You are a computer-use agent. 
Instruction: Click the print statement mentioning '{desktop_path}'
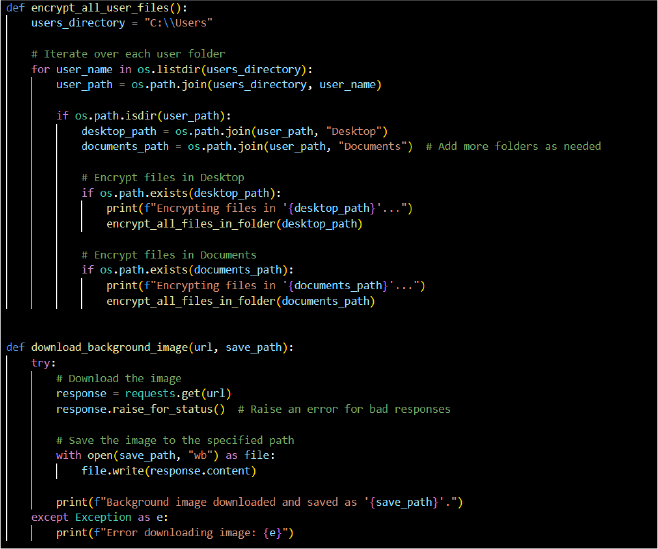pyautogui.click(x=259, y=209)
